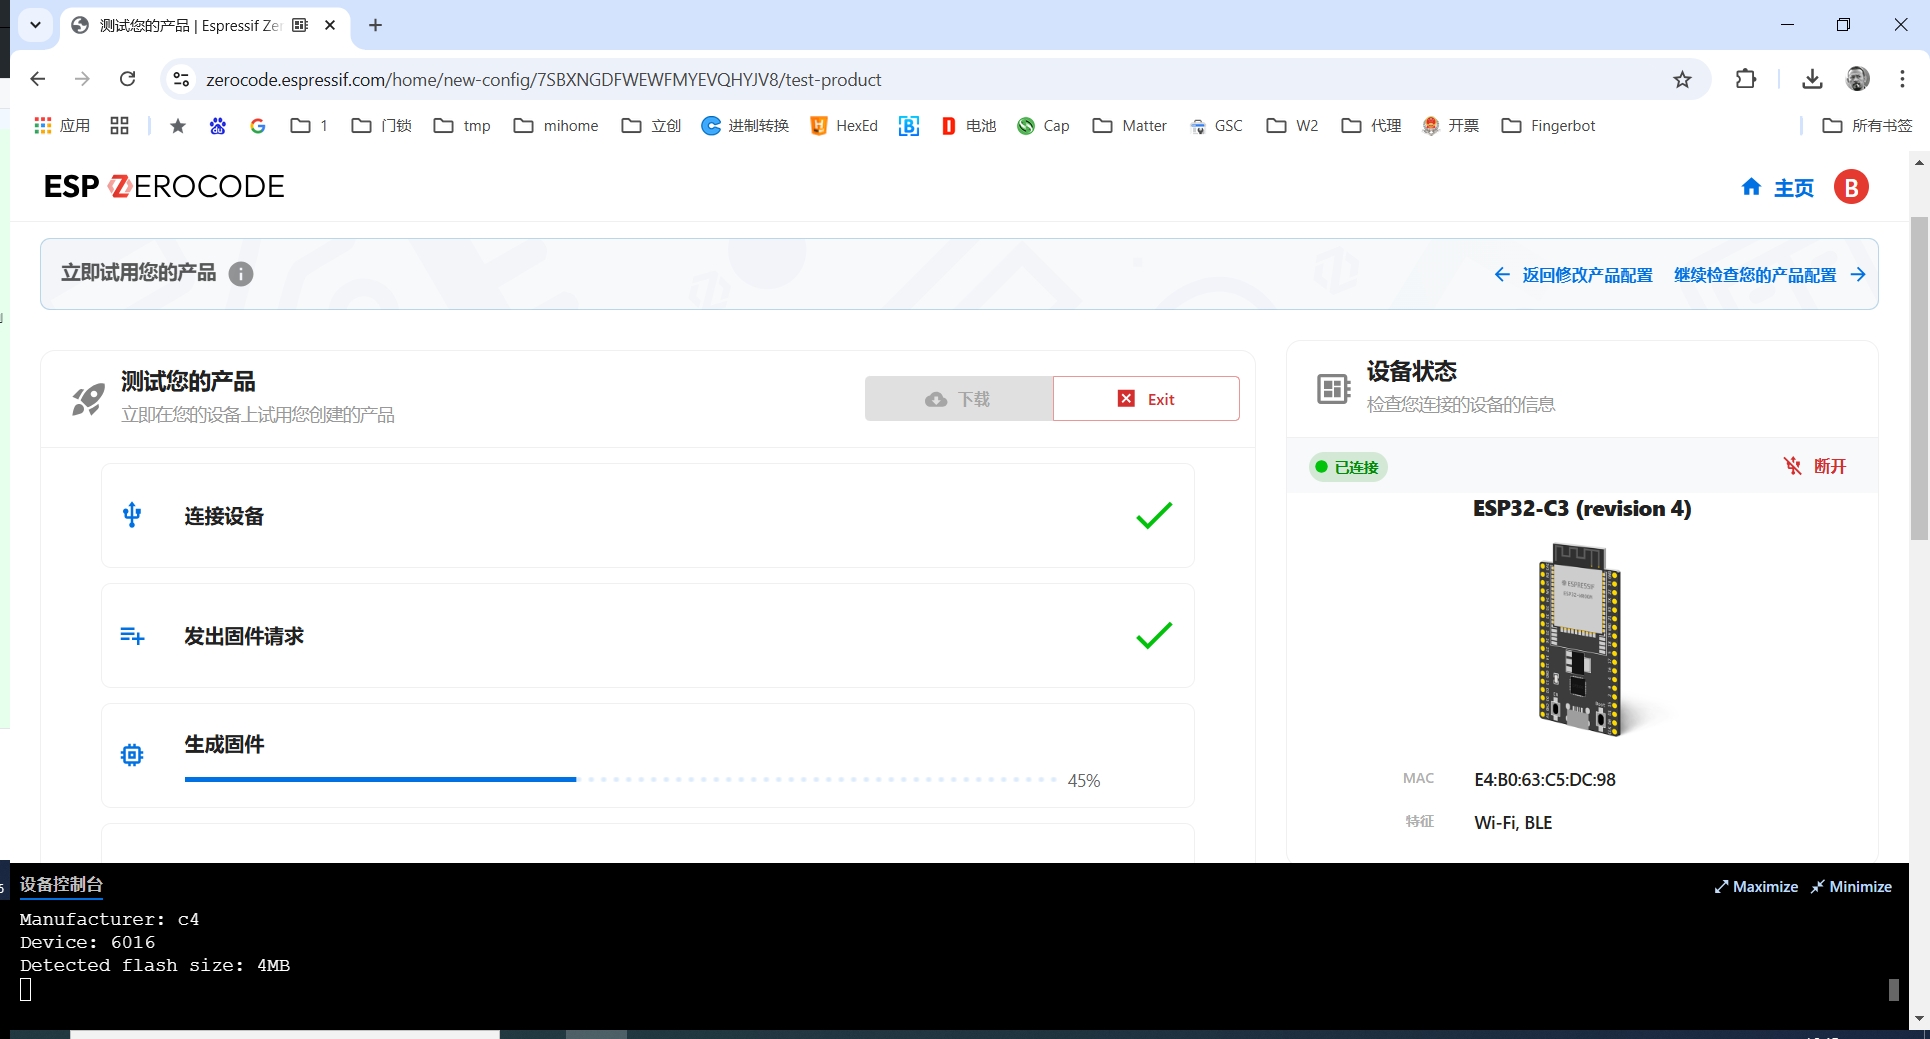Open the browser extensions puzzle icon

(1746, 79)
